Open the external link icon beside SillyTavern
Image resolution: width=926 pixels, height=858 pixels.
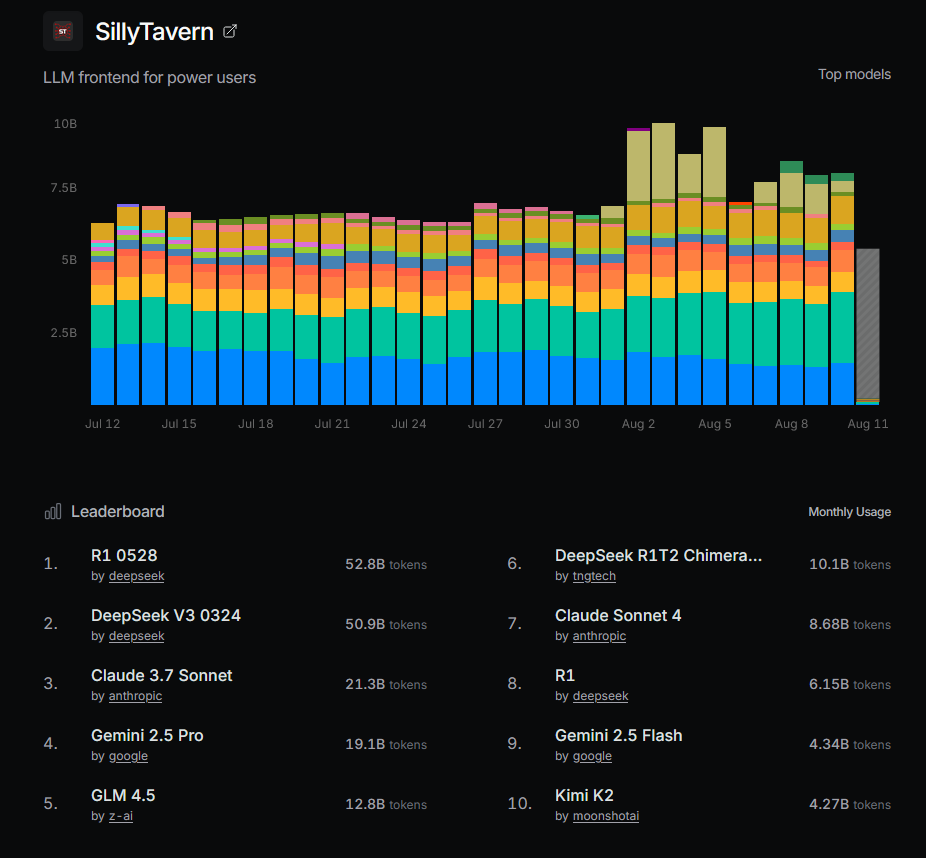(230, 31)
